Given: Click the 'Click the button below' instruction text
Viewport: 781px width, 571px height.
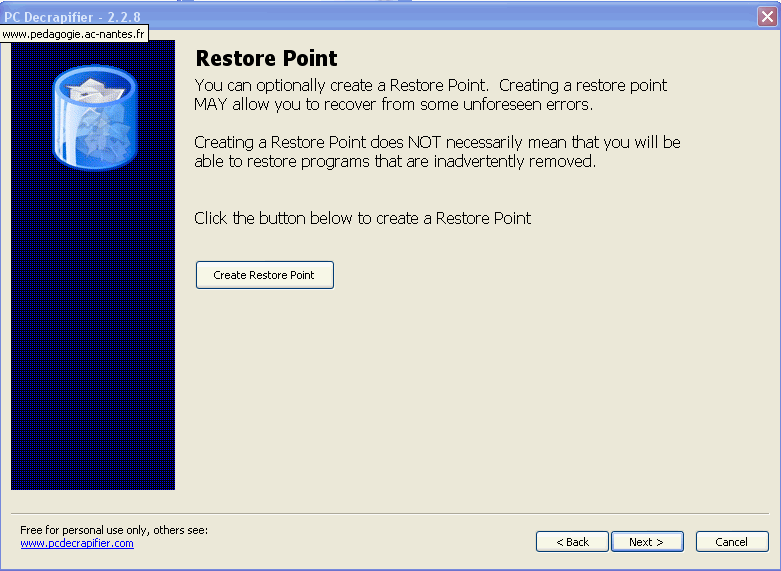Looking at the screenshot, I should pos(363,218).
